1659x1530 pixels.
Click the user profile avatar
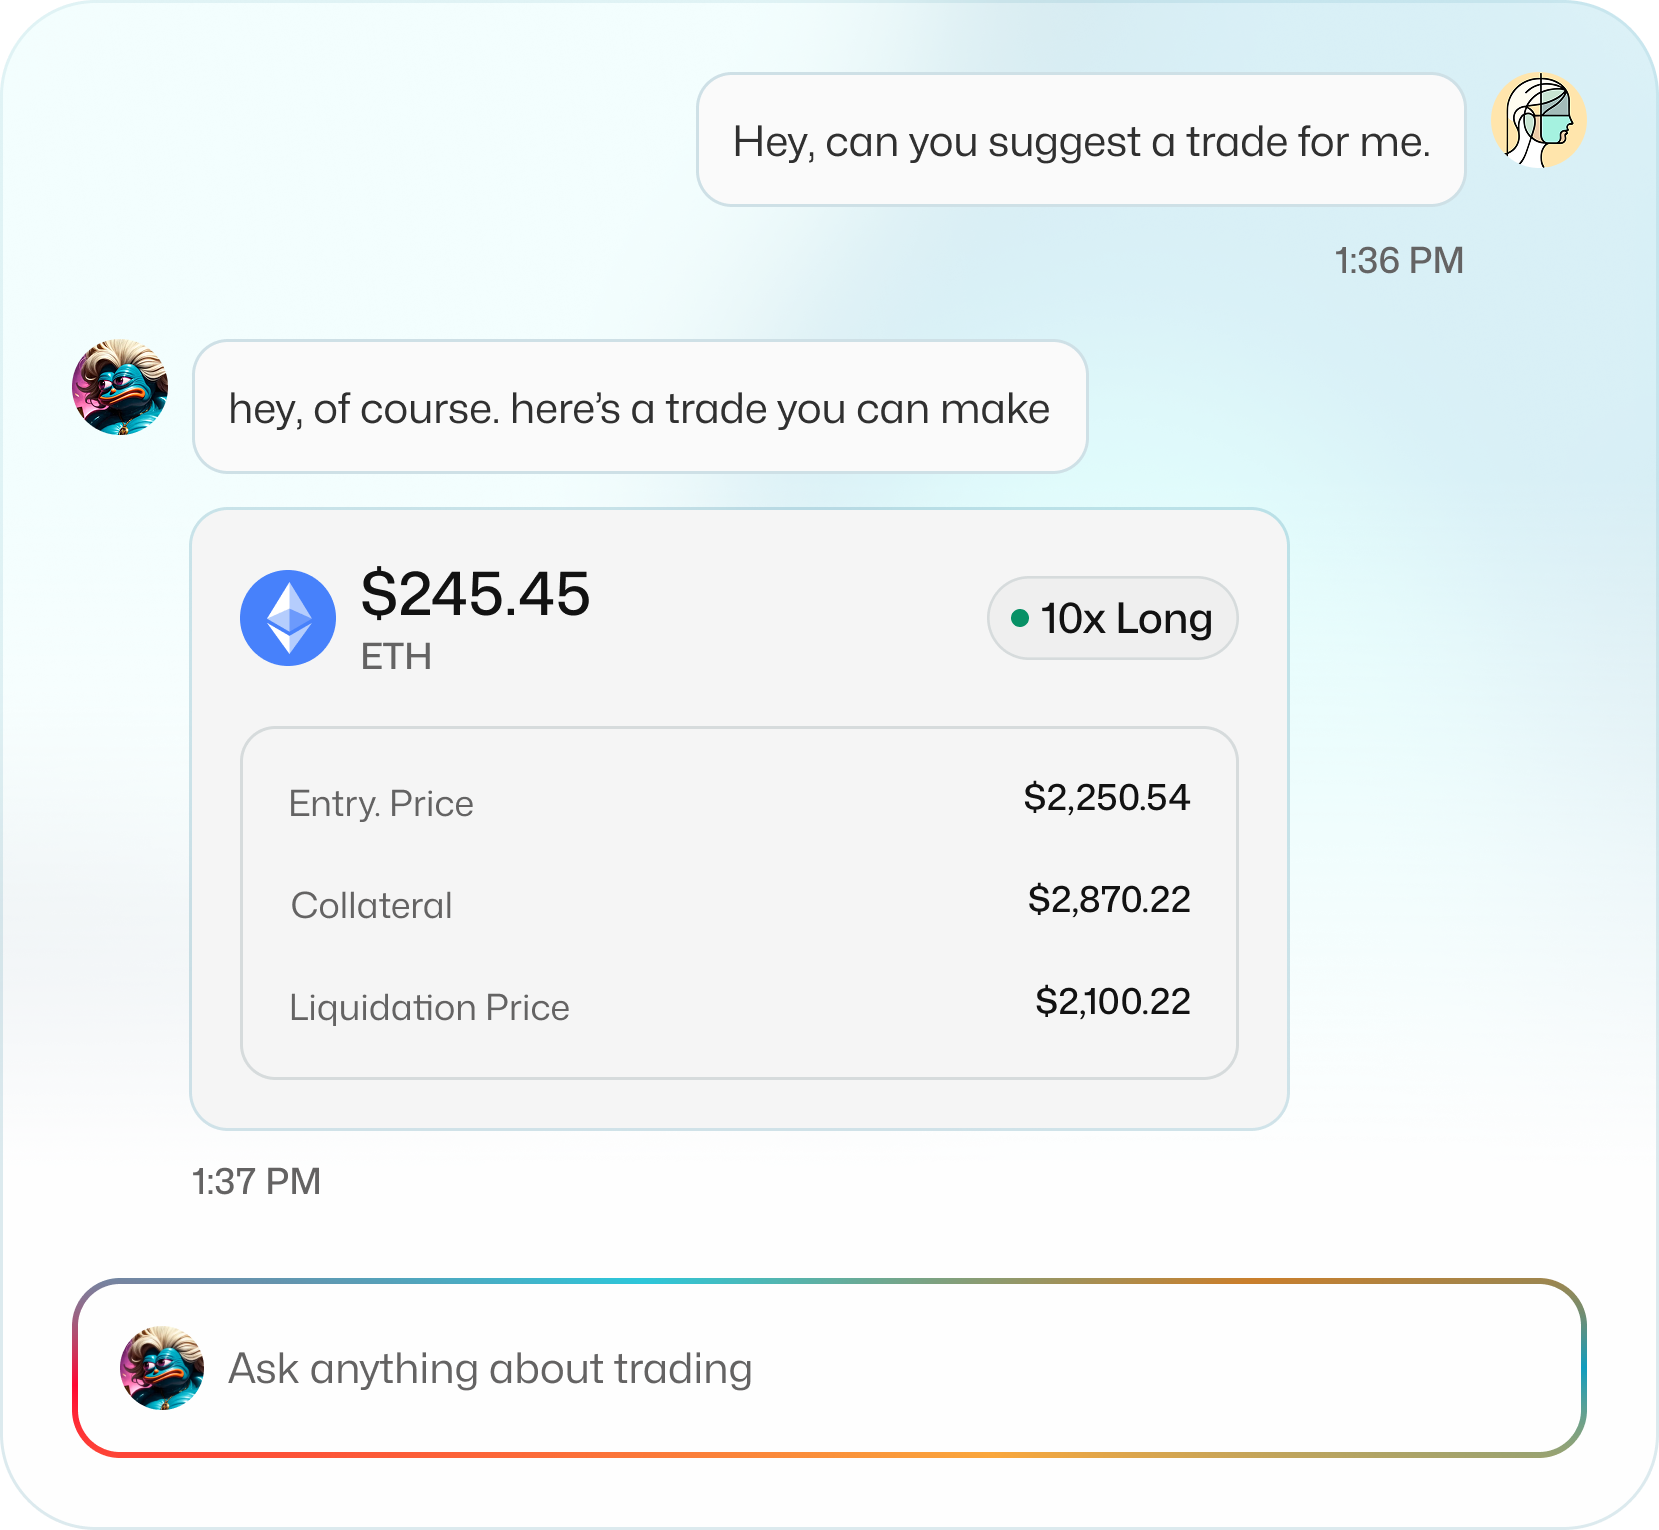pyautogui.click(x=1539, y=120)
